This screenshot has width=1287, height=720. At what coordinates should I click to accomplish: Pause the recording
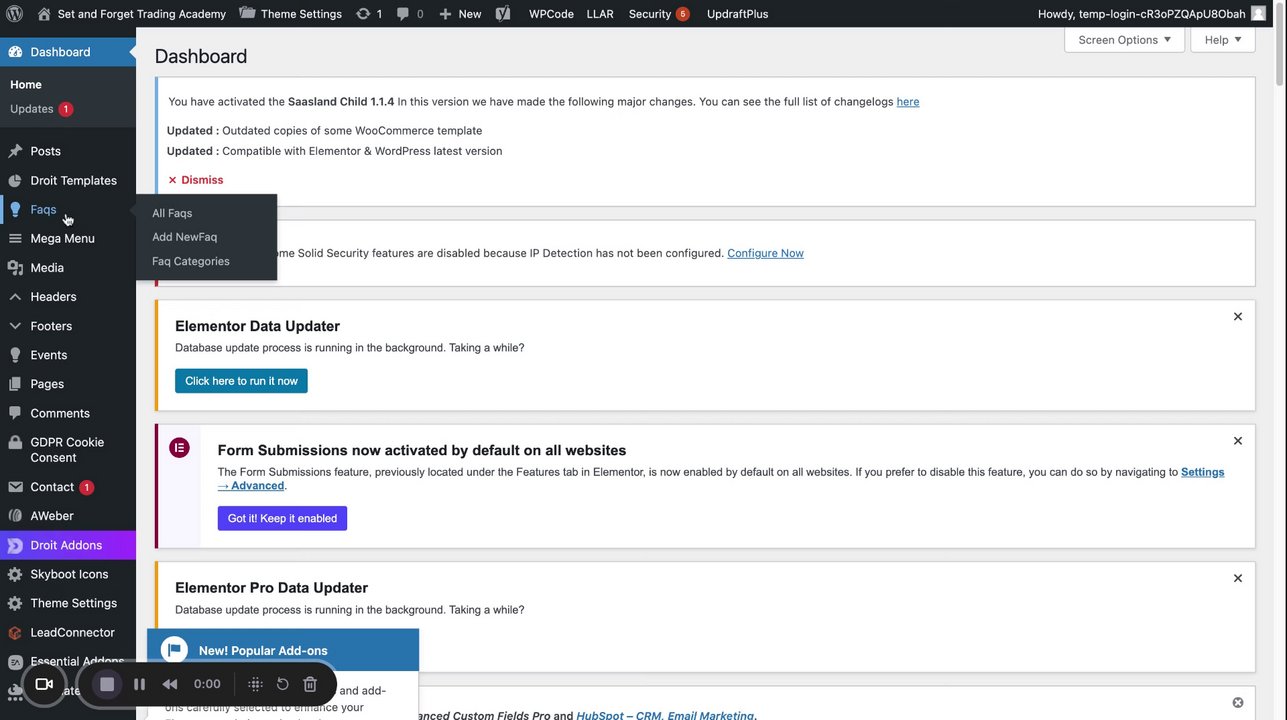(x=140, y=684)
